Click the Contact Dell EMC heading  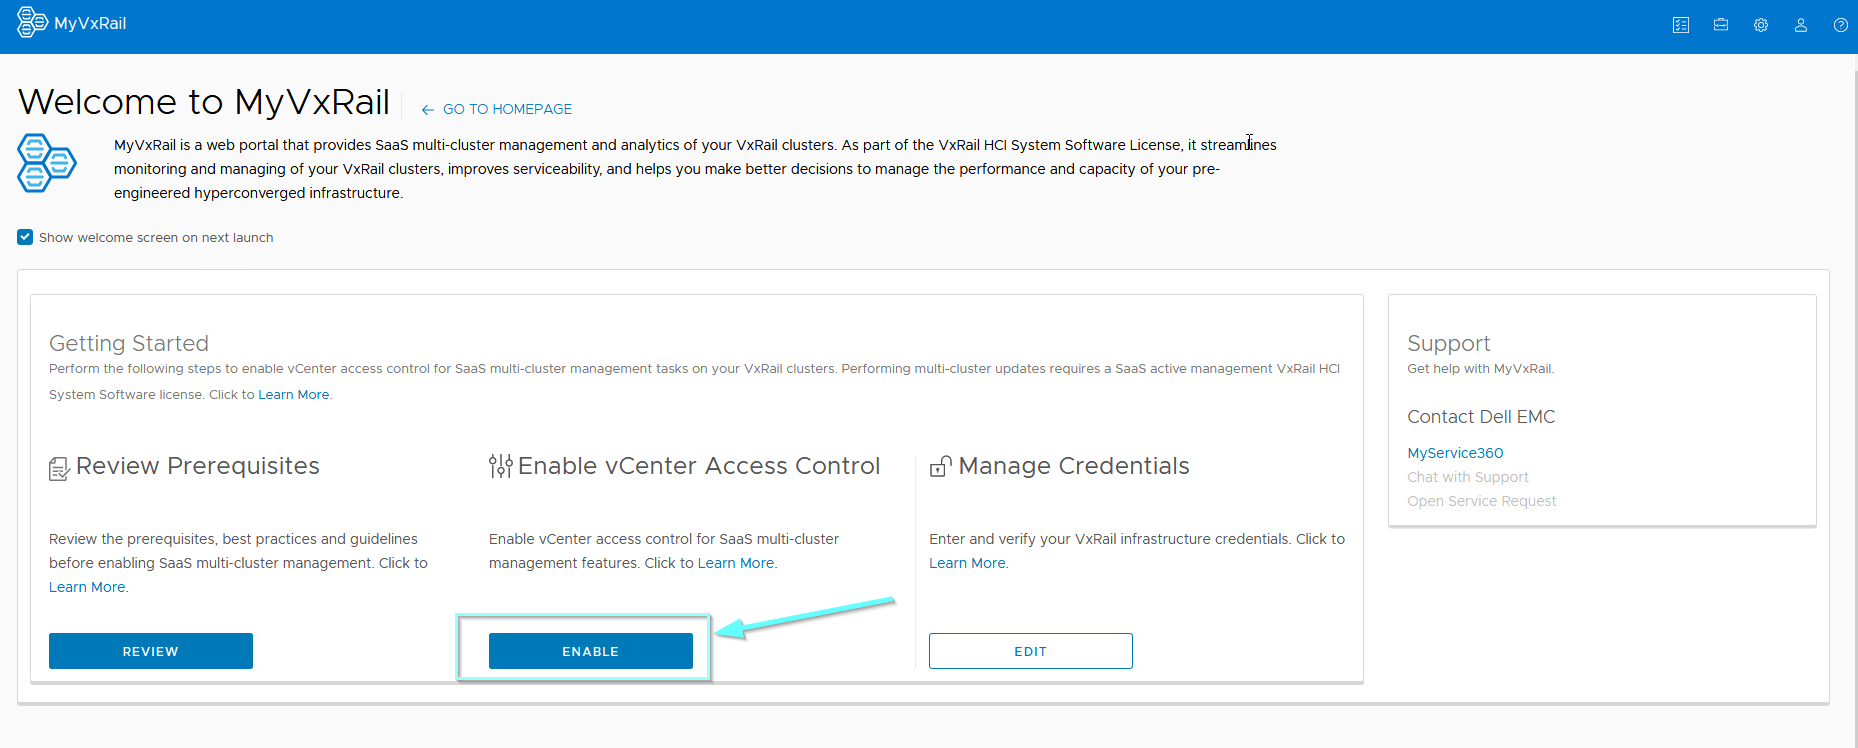[1481, 417]
